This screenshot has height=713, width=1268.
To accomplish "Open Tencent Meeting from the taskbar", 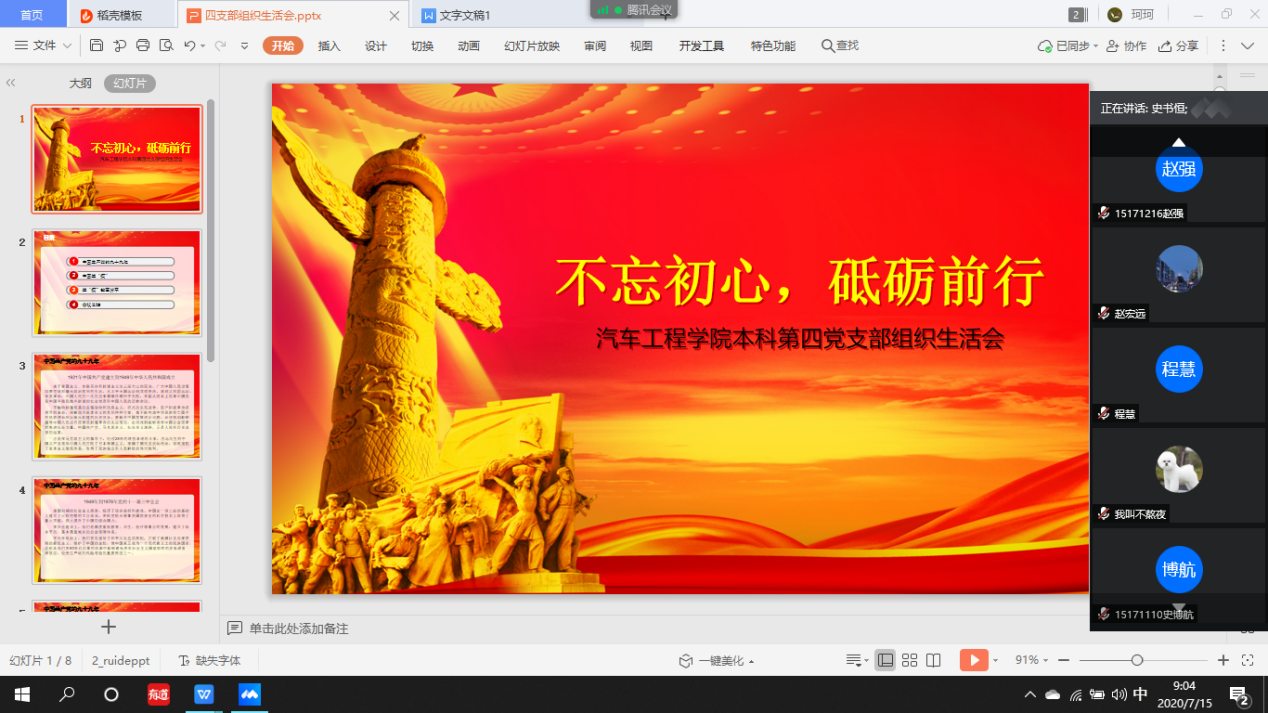I will click(249, 694).
